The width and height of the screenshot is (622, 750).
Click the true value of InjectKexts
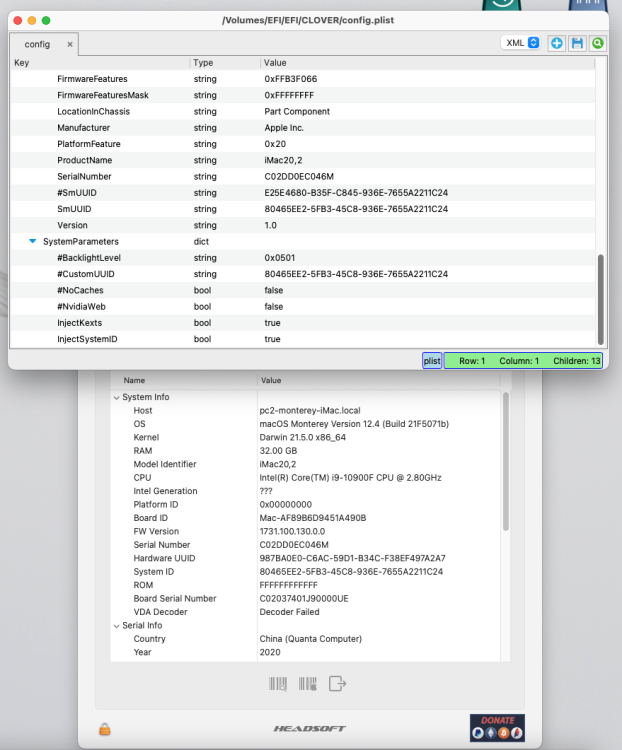(x=272, y=323)
